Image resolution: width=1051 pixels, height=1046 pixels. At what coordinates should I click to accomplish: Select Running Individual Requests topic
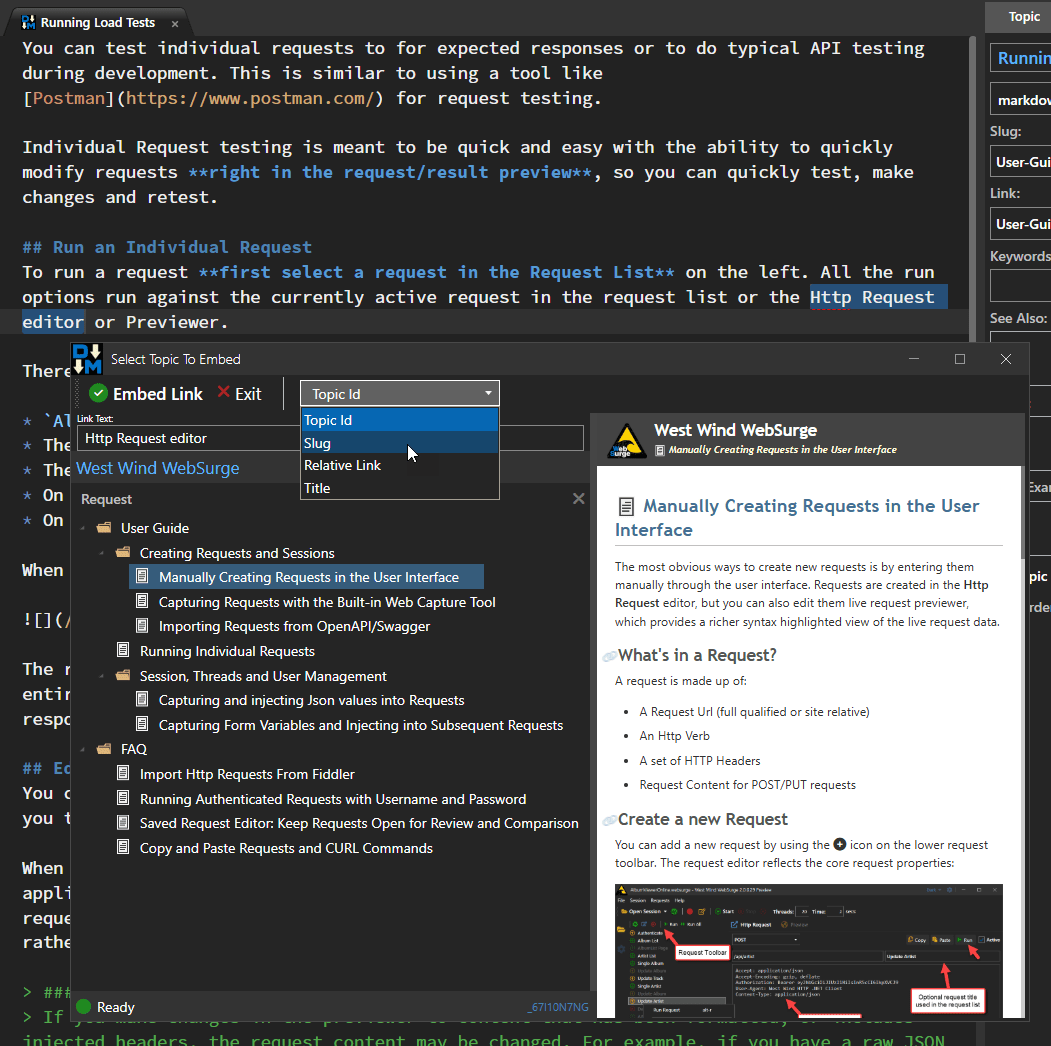point(227,651)
